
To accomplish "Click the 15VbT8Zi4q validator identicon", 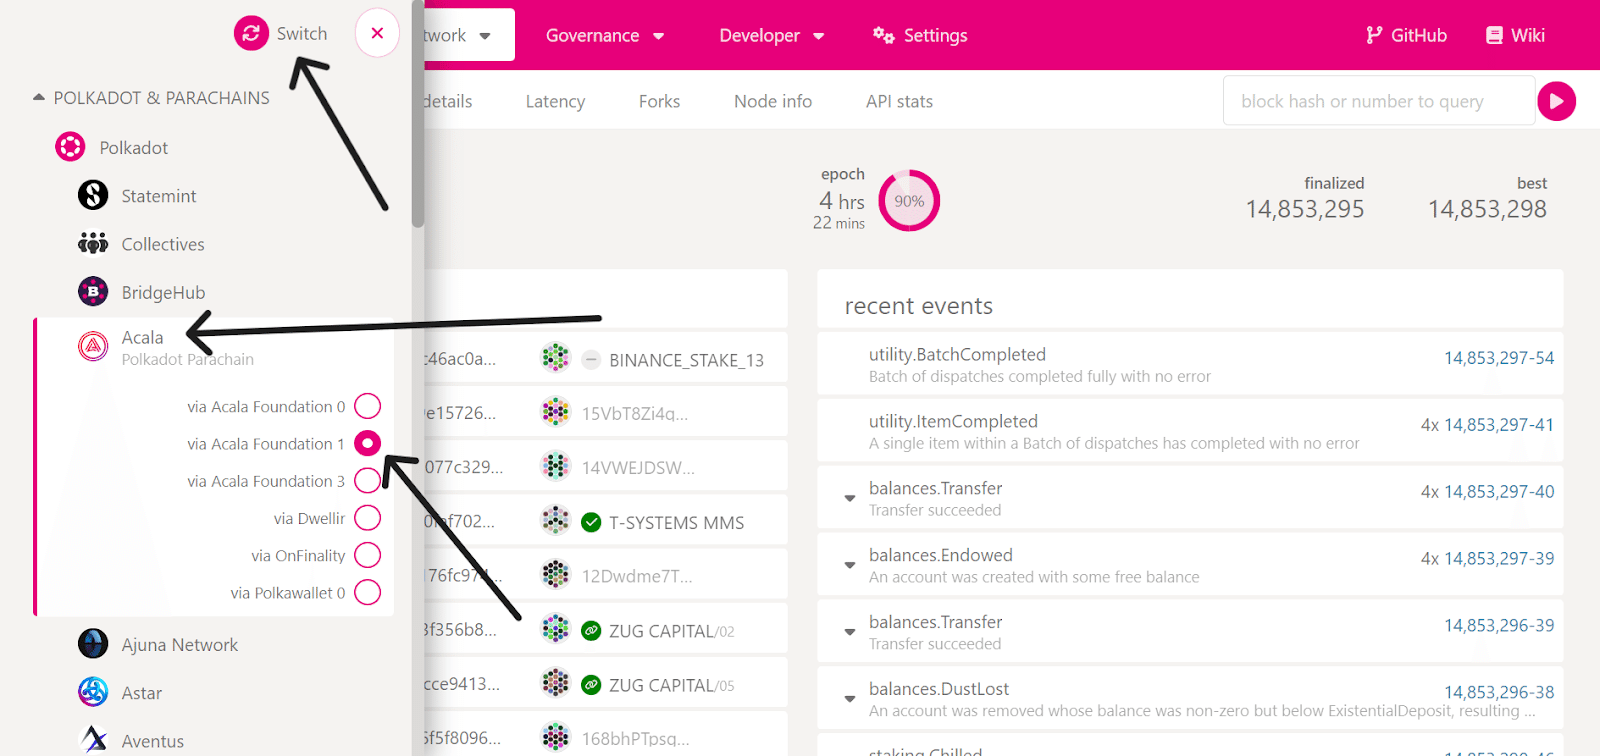I will click(x=555, y=411).
